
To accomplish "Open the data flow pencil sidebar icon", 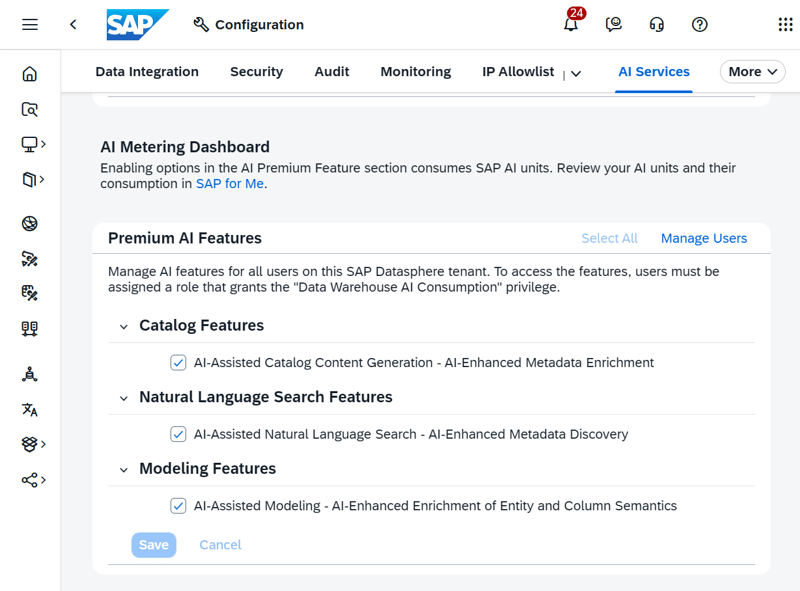I will coord(30,259).
